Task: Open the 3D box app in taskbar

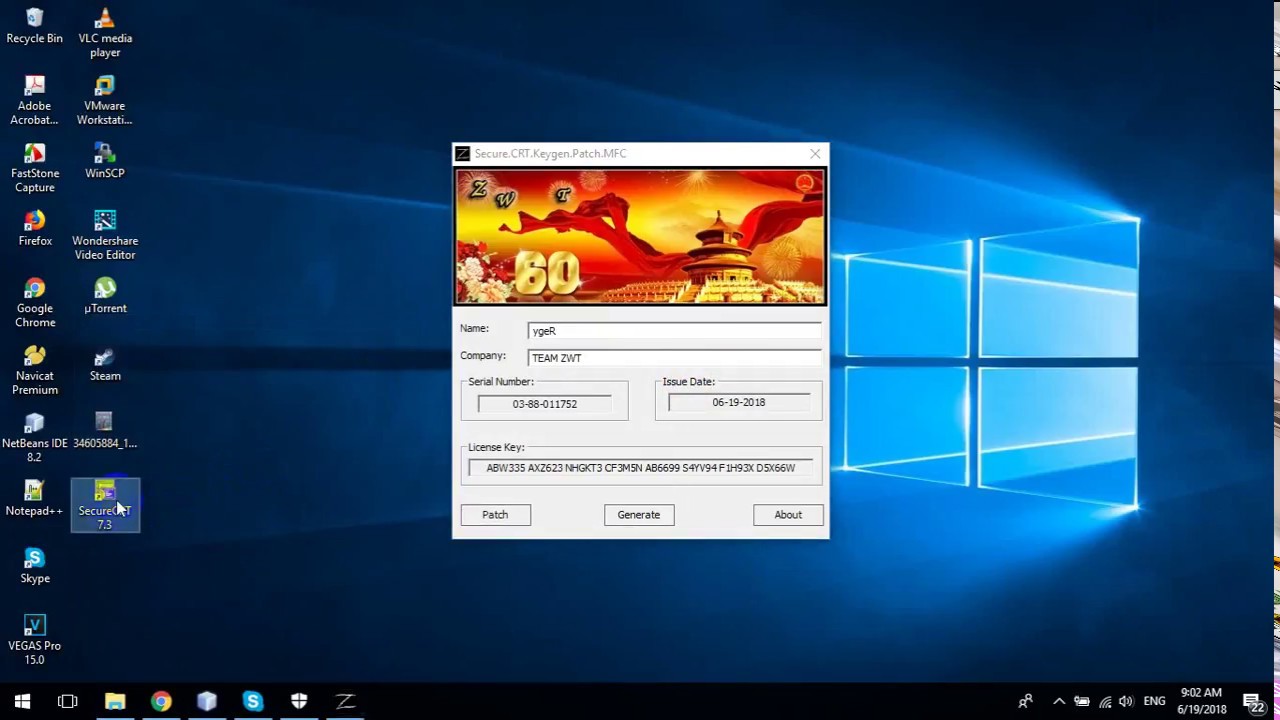Action: tap(207, 701)
